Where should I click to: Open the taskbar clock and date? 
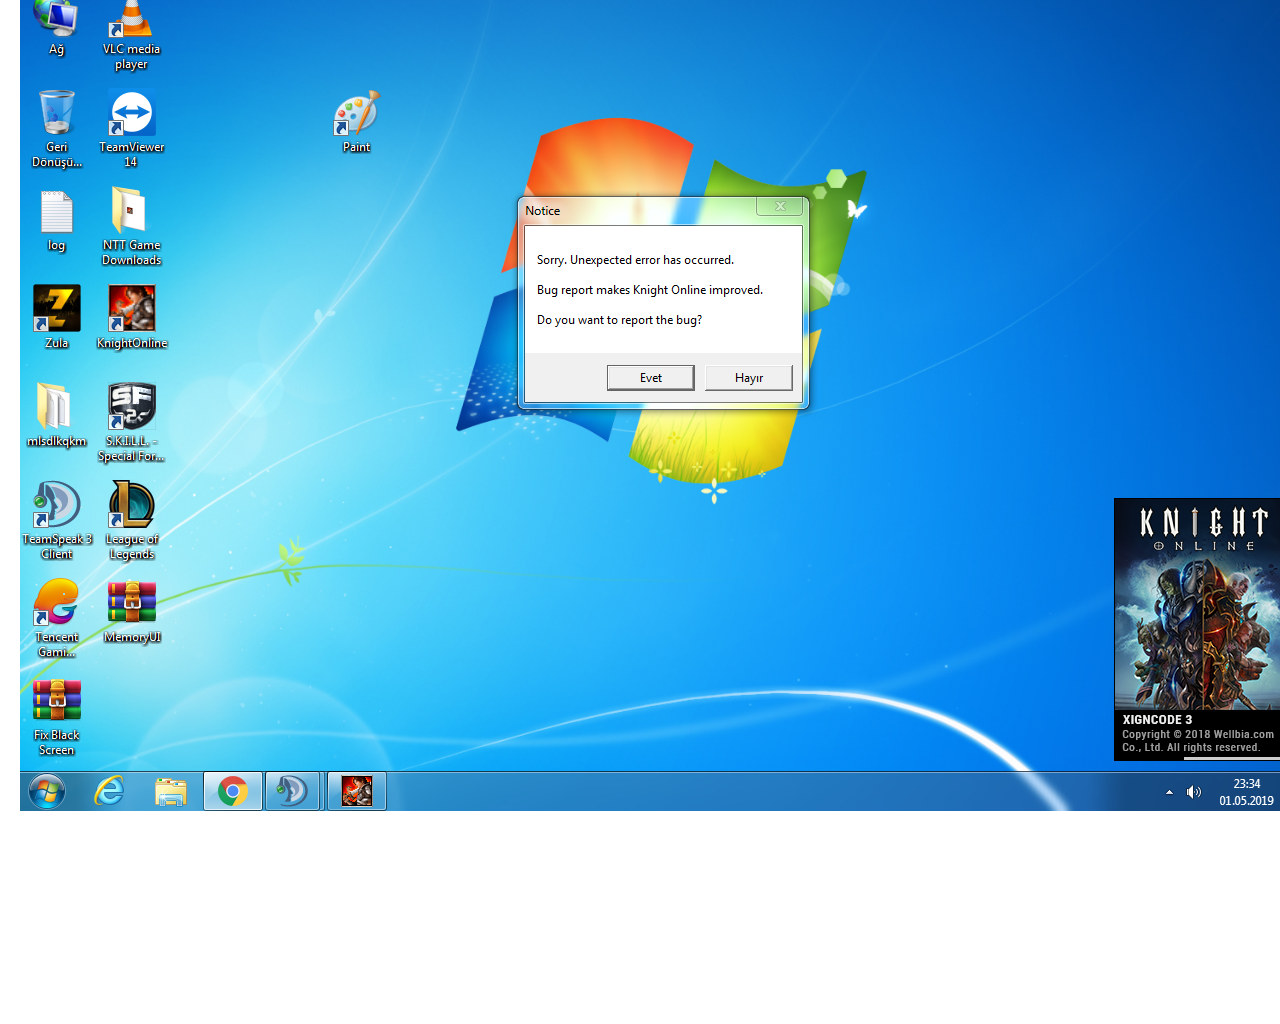[1246, 792]
